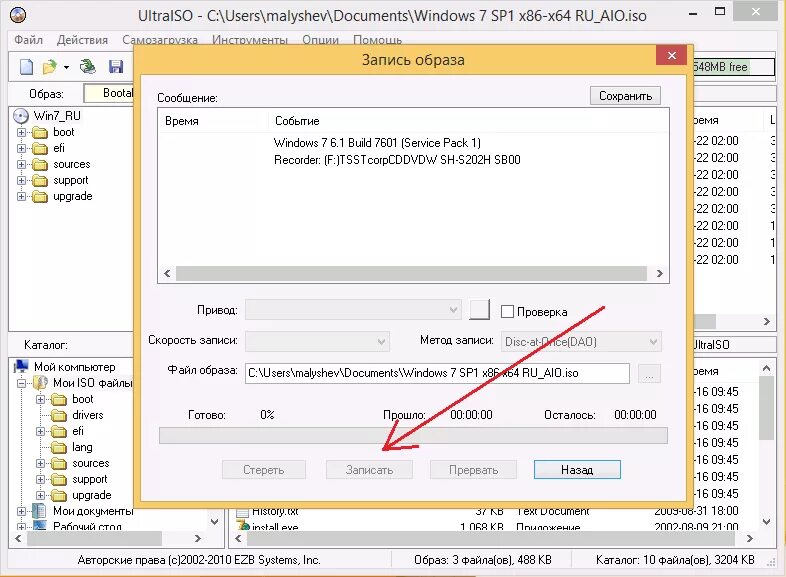Select efi folder icon under Мои ISO файлы

coord(59,432)
